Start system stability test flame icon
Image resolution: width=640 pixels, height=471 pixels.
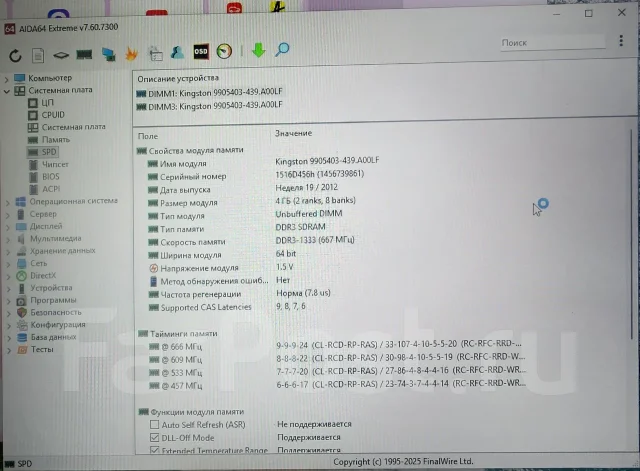tap(131, 53)
